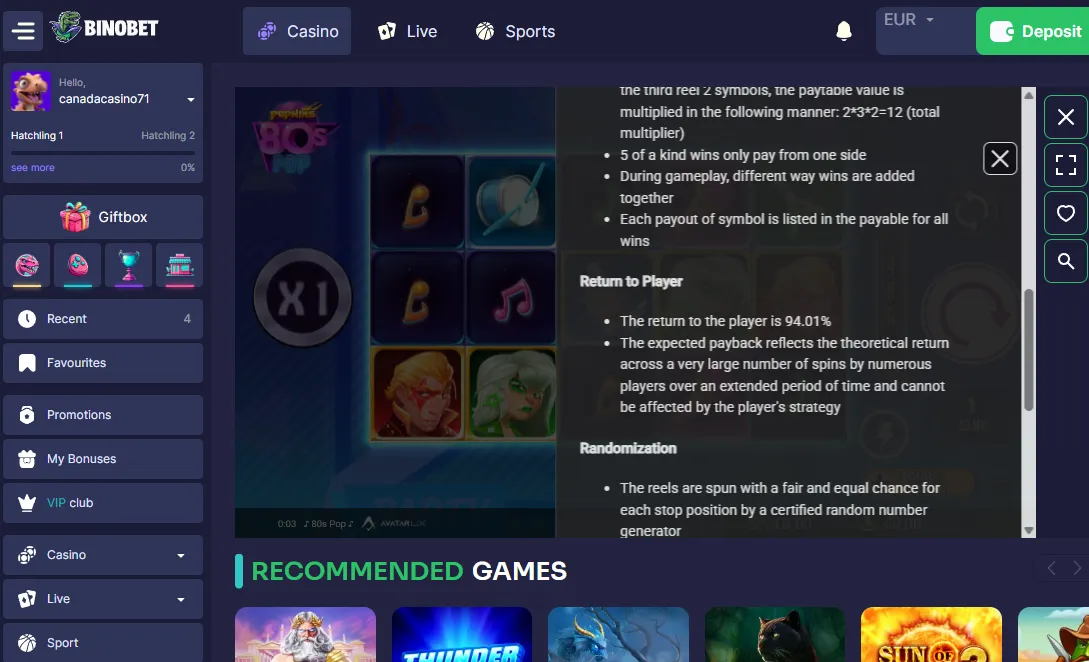Switch to the Sports top tab
Screen dimensions: 1089x662
(x=515, y=31)
